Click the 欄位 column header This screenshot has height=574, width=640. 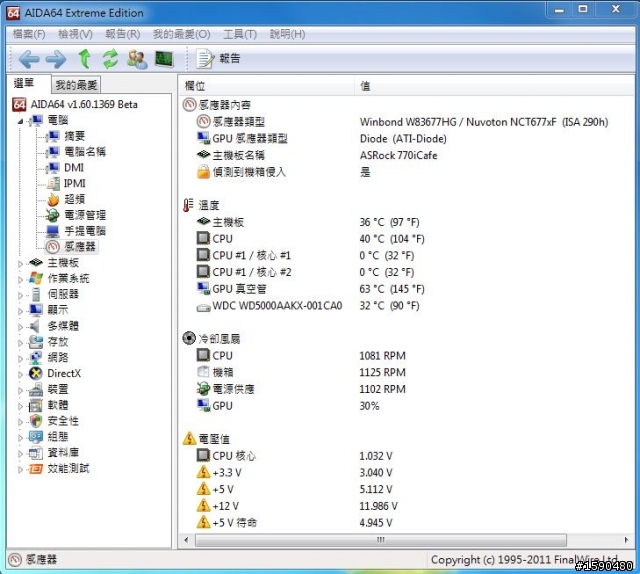(x=267, y=86)
